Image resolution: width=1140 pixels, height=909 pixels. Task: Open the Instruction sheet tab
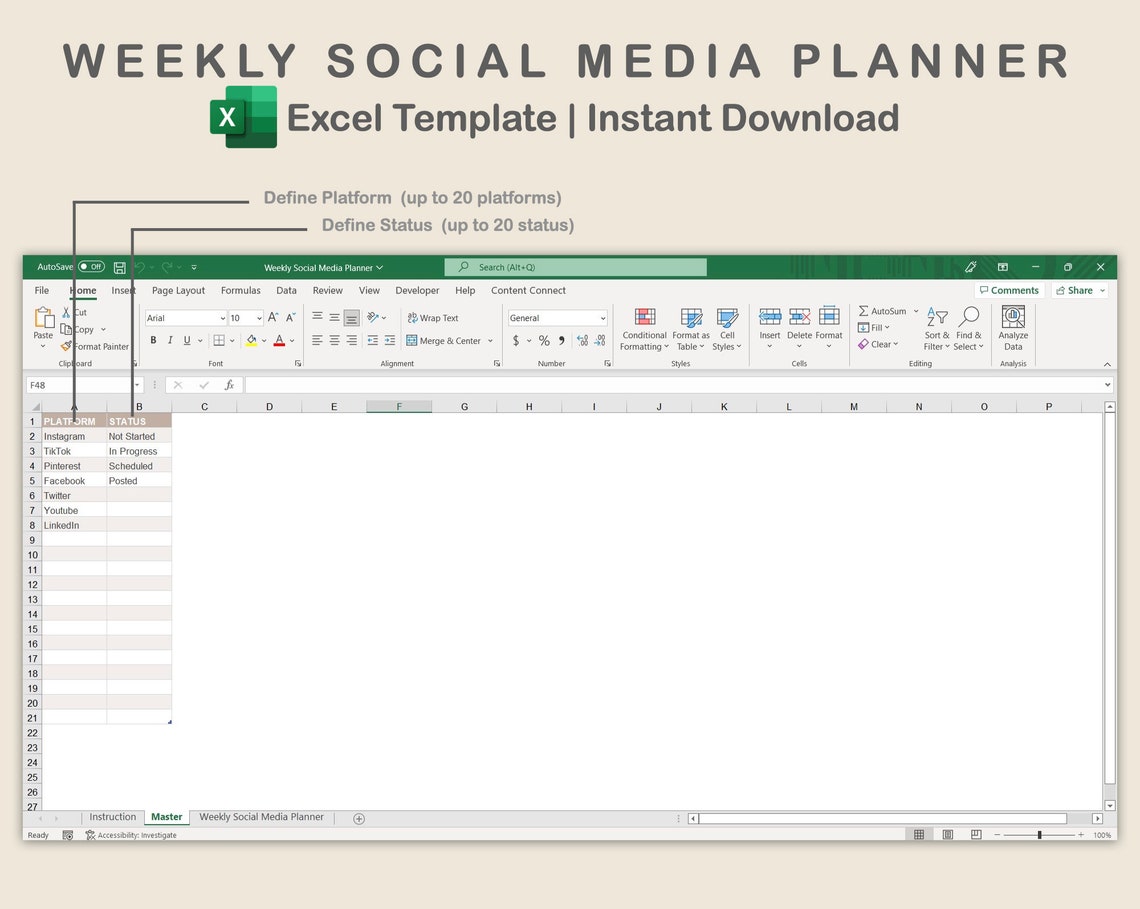[113, 817]
